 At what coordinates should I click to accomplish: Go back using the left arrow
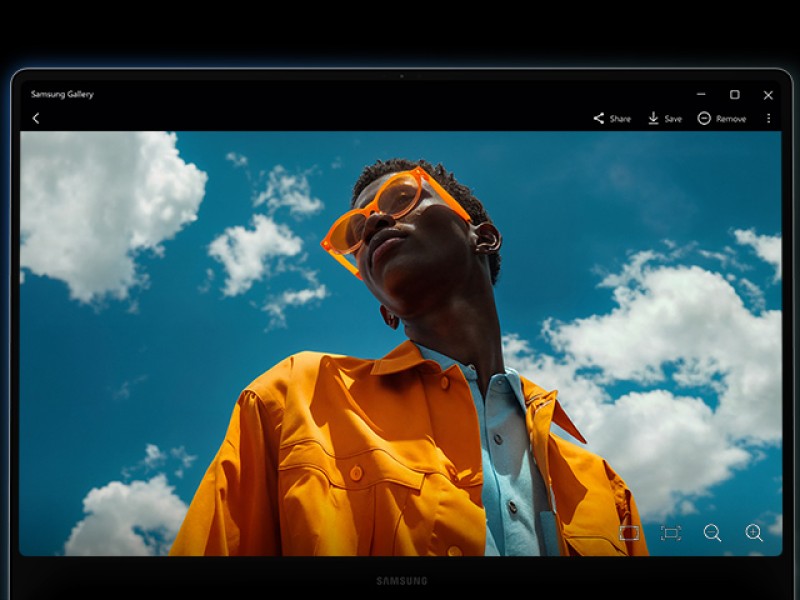(x=36, y=118)
